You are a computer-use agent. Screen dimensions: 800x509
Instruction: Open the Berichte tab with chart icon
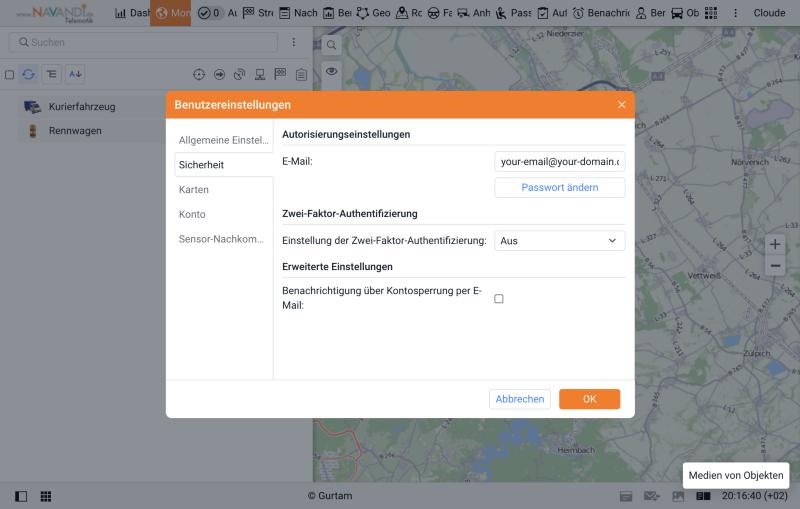click(337, 13)
